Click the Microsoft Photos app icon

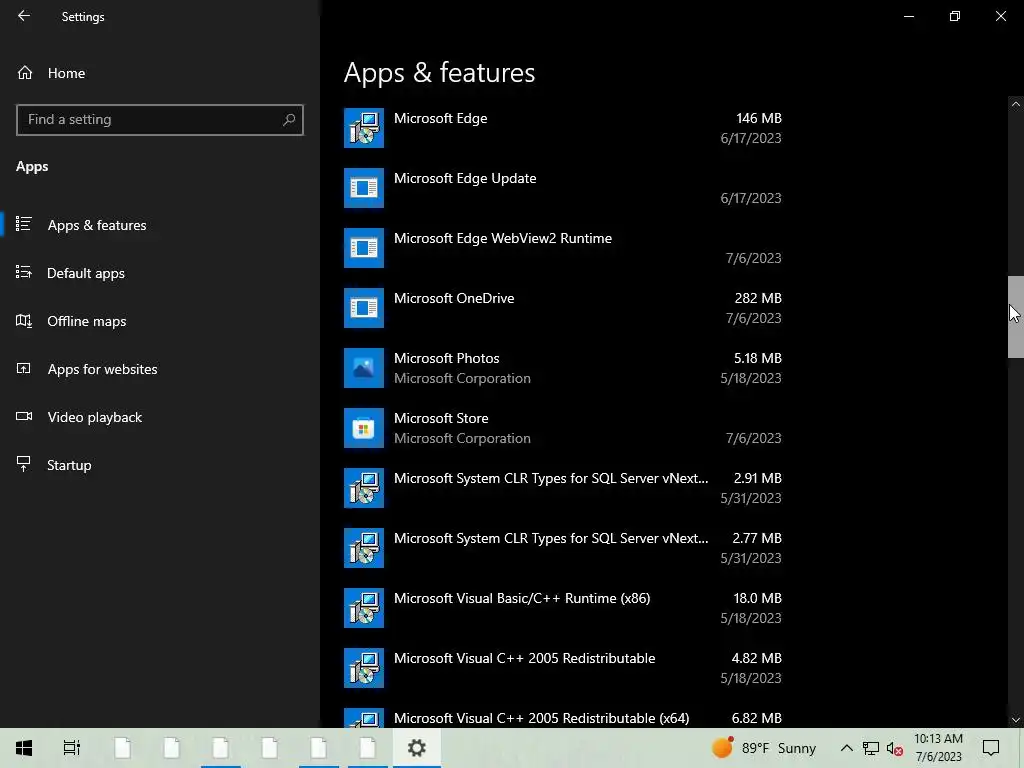point(364,368)
